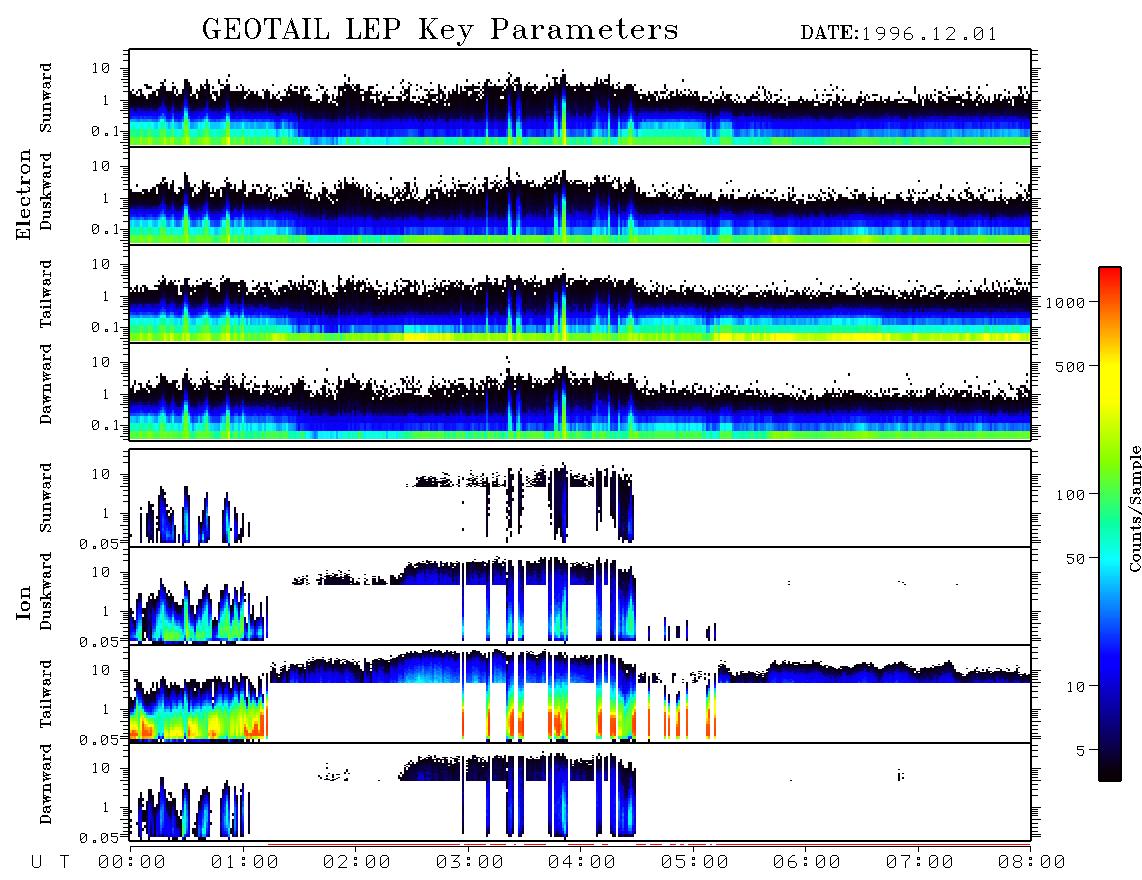
Task: Click the Ion Duskward spectrogram panel
Action: pyautogui.click(x=580, y=596)
